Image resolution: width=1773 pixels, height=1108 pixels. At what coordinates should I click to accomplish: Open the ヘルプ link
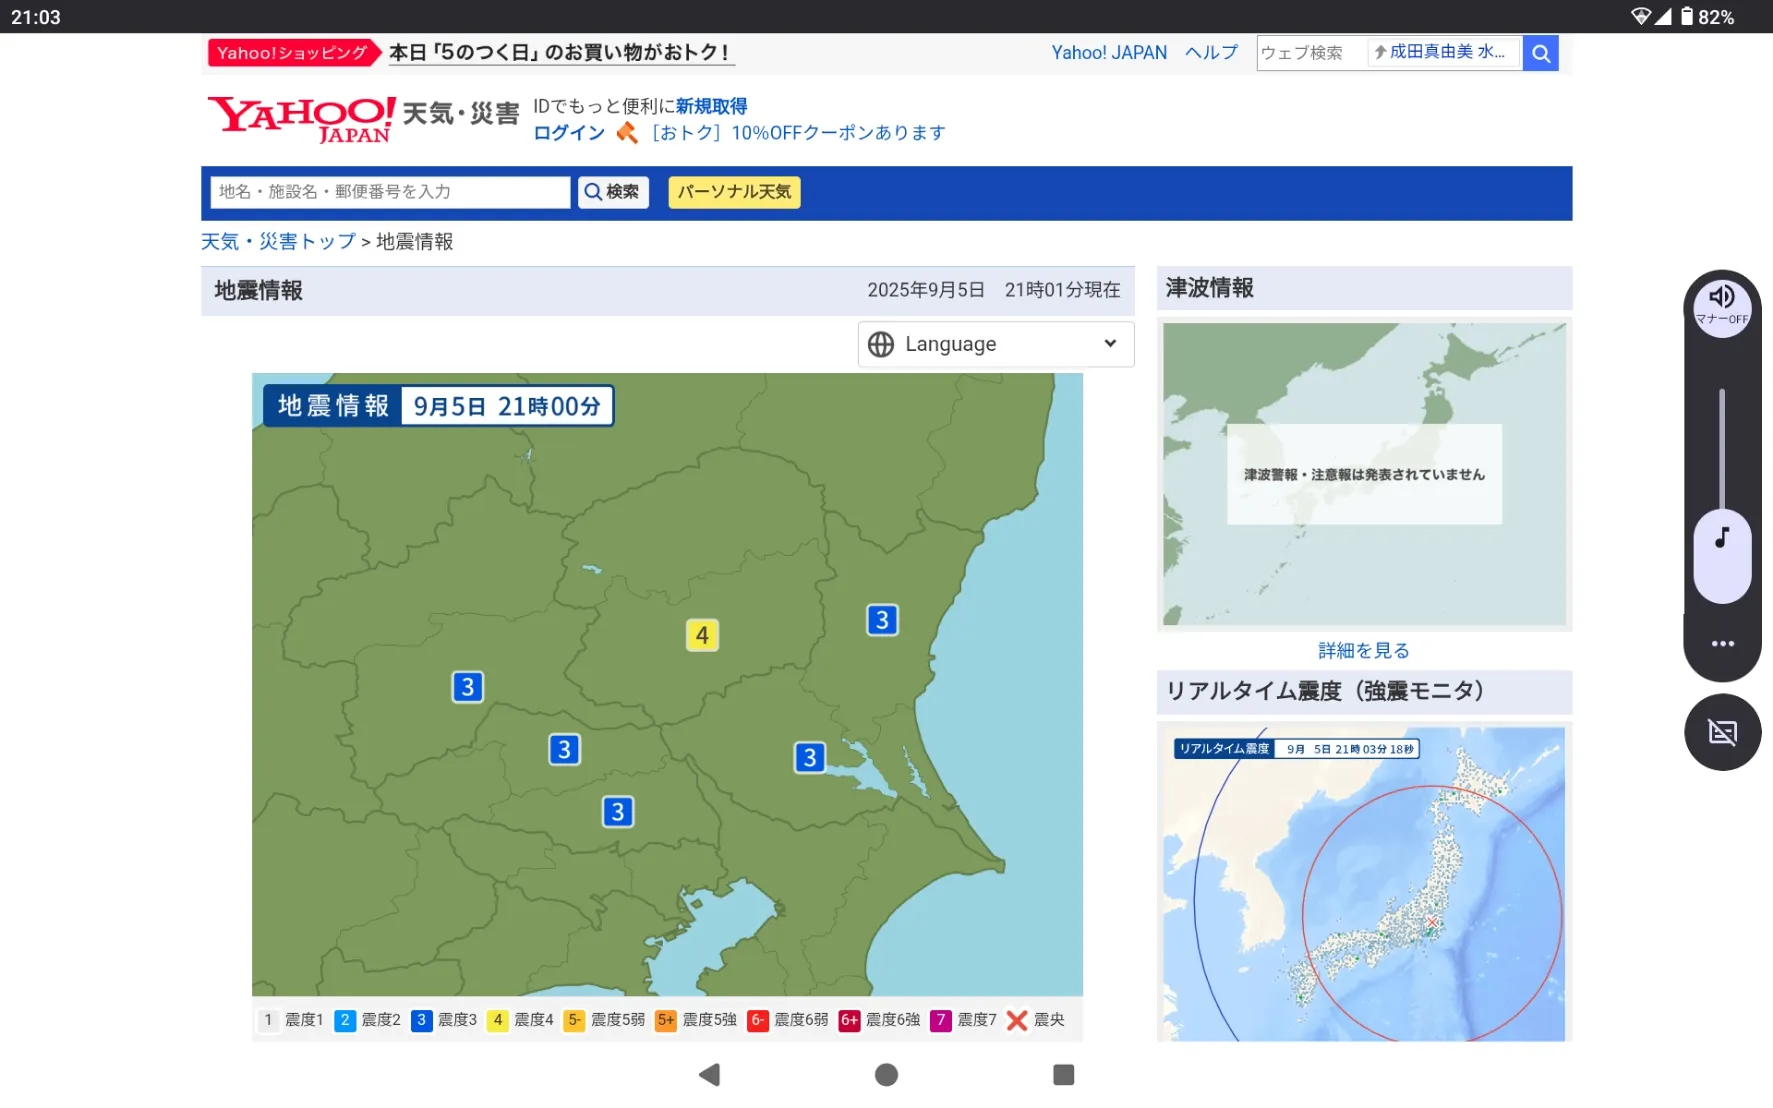(1211, 53)
